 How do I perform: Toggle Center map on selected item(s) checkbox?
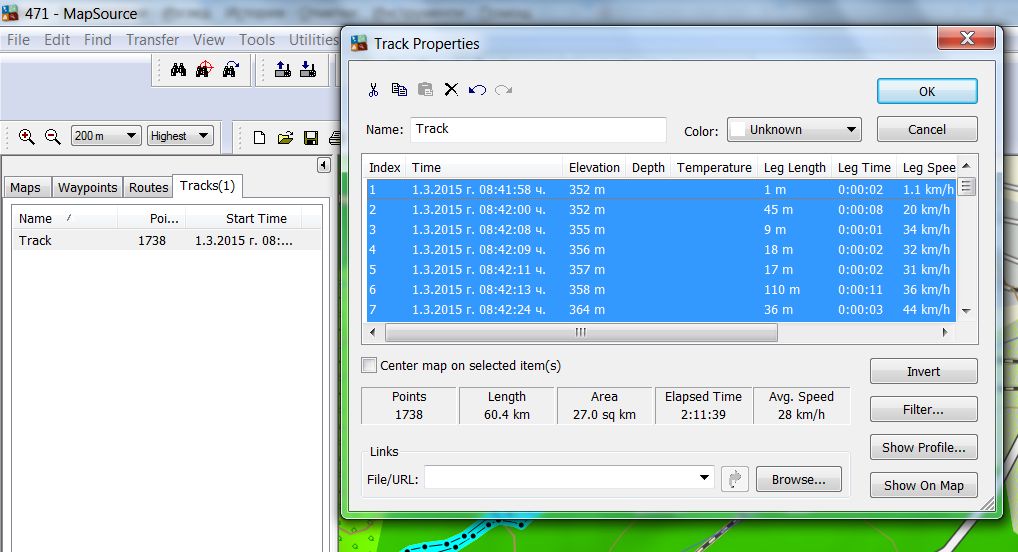(x=369, y=365)
